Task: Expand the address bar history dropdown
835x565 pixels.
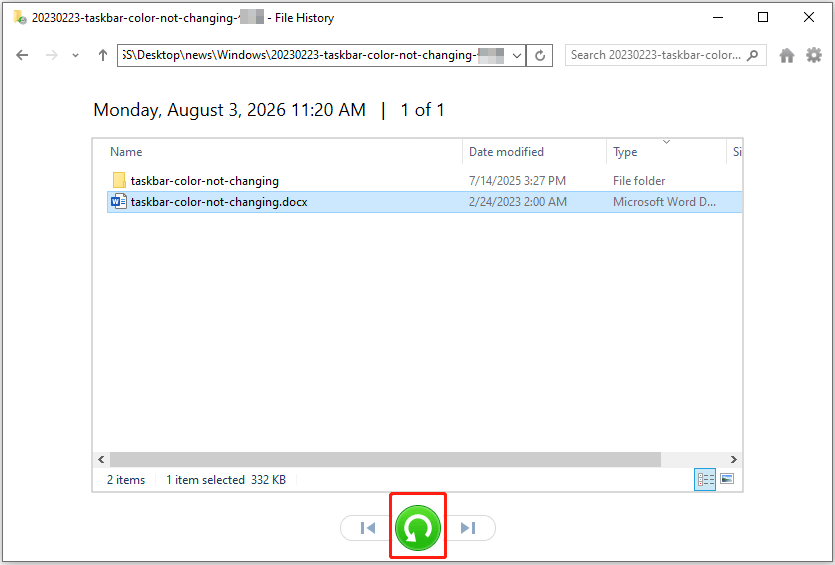Action: tap(517, 55)
